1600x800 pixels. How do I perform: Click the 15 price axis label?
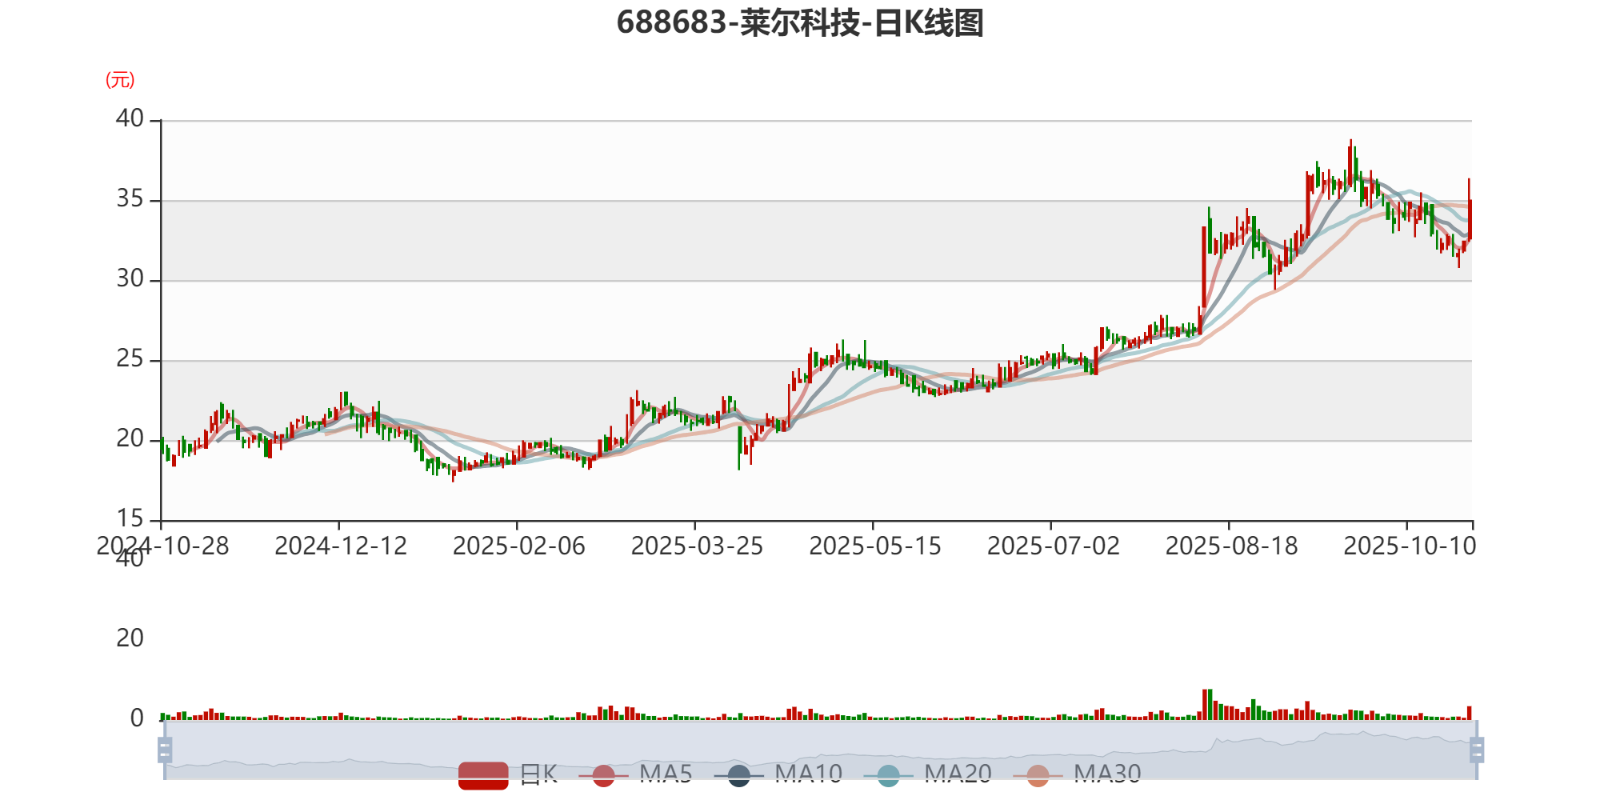pyautogui.click(x=130, y=519)
